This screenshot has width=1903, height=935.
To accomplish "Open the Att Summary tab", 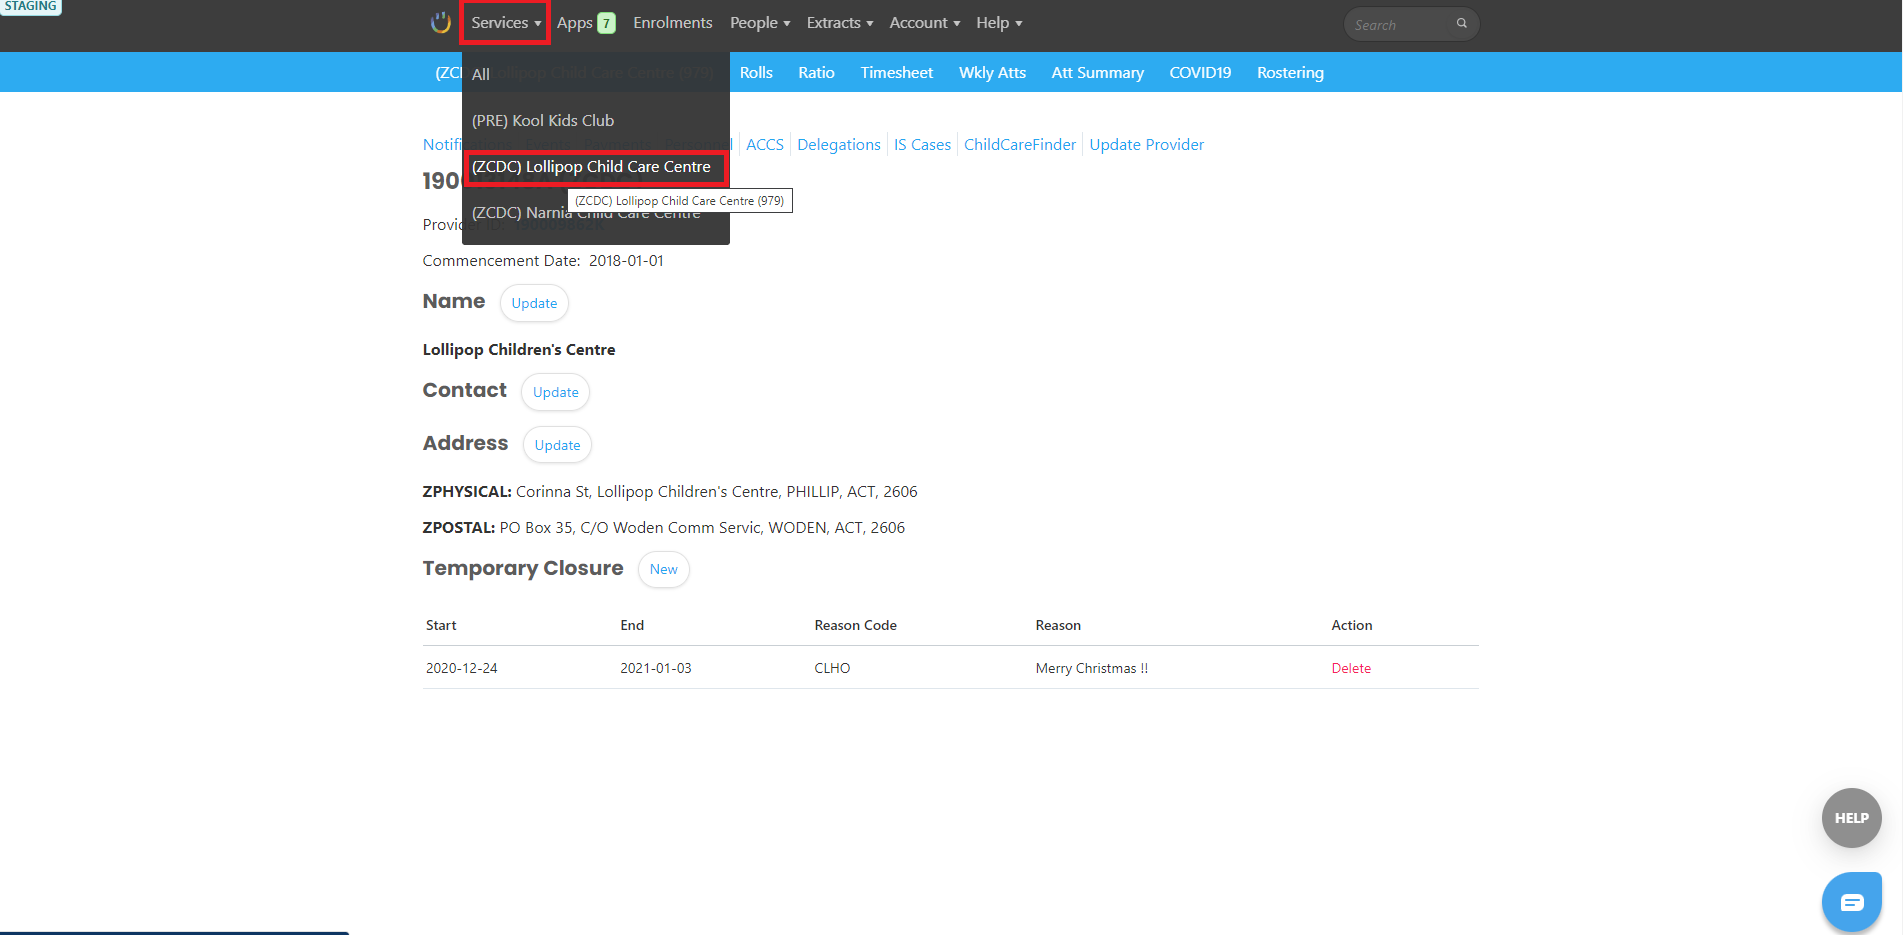I will coord(1097,73).
